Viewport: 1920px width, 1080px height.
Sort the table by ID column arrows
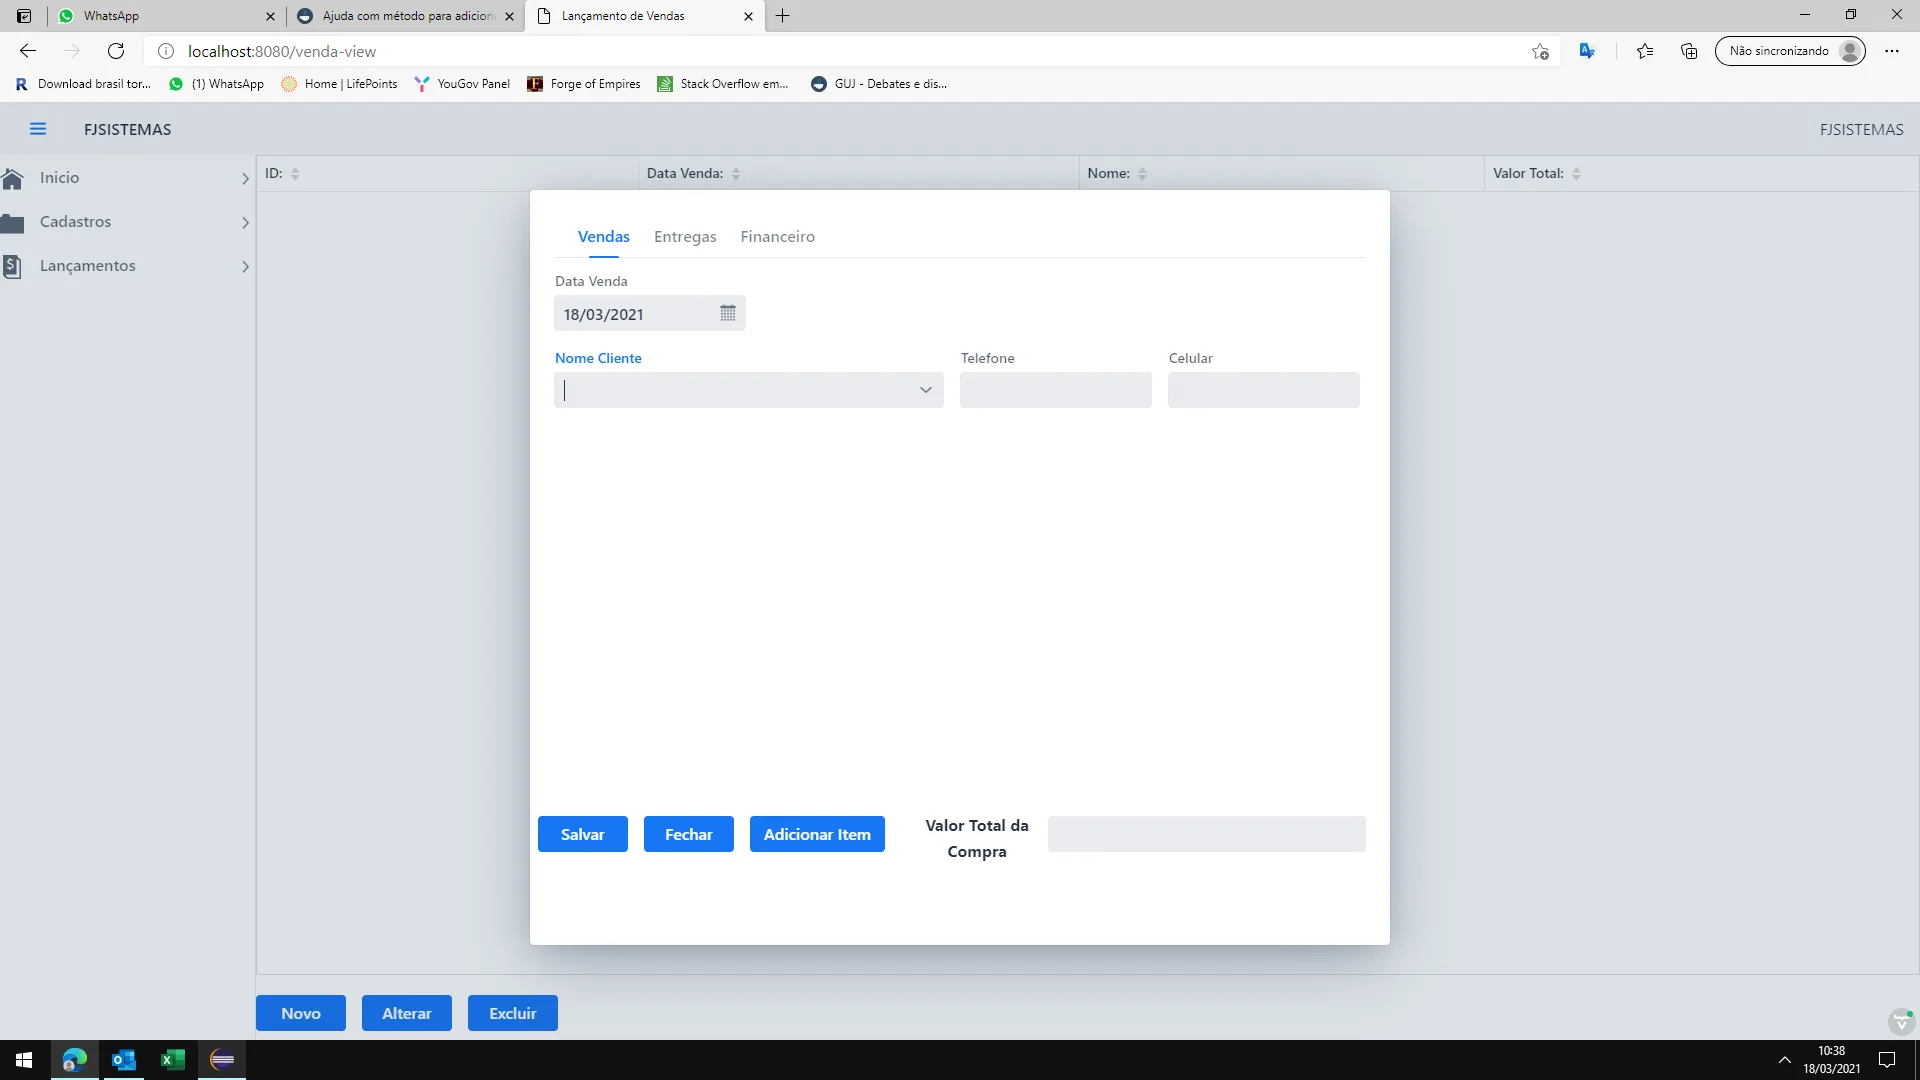295,173
